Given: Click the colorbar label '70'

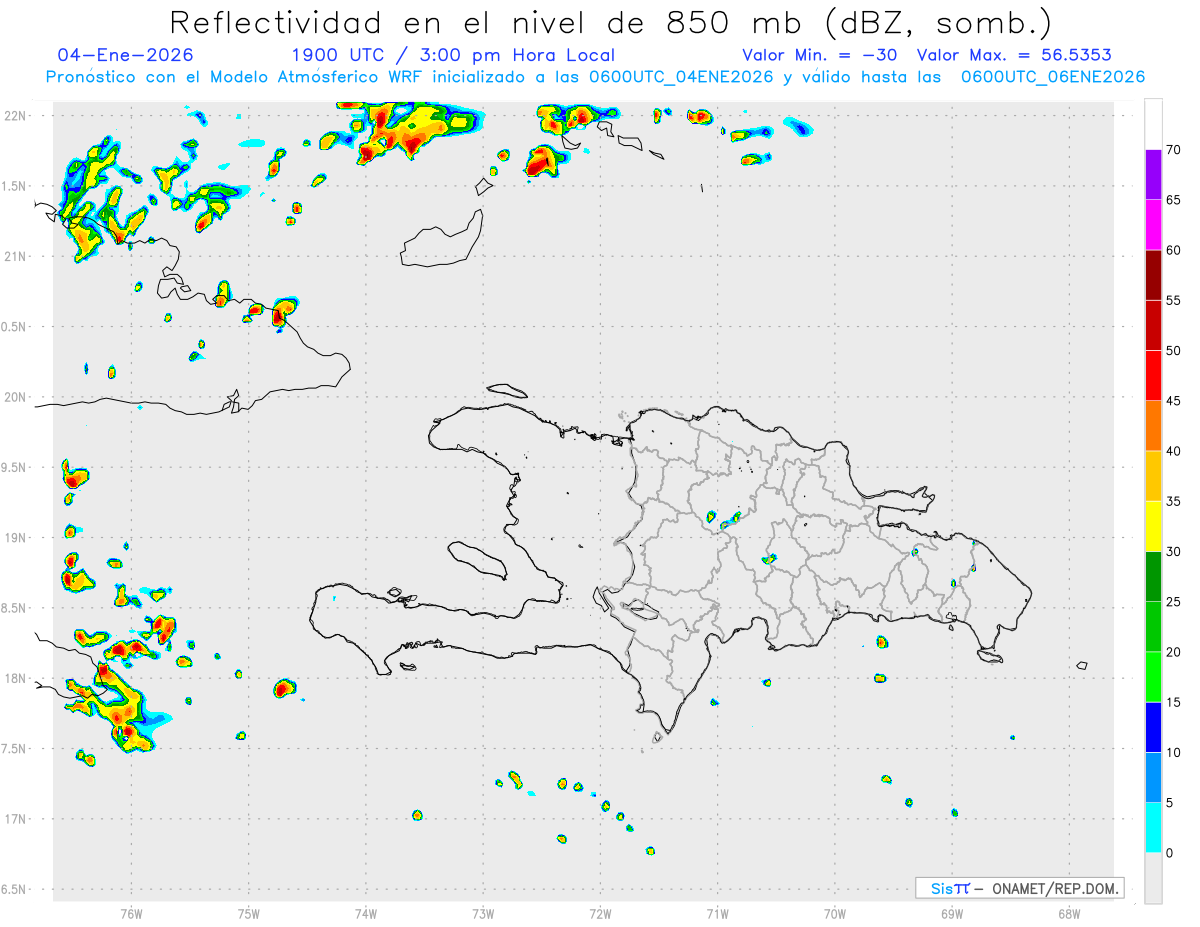Looking at the screenshot, I should 1174,150.
